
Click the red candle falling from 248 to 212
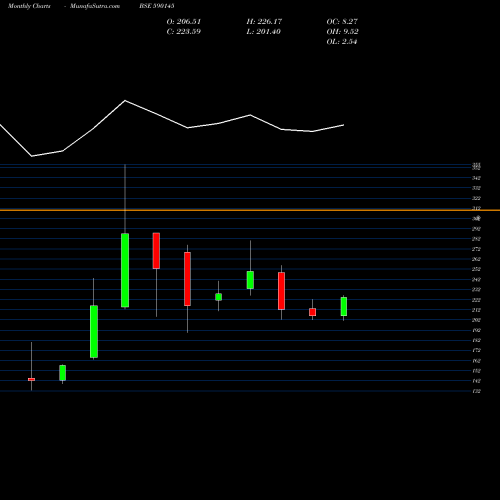[x=281, y=291]
